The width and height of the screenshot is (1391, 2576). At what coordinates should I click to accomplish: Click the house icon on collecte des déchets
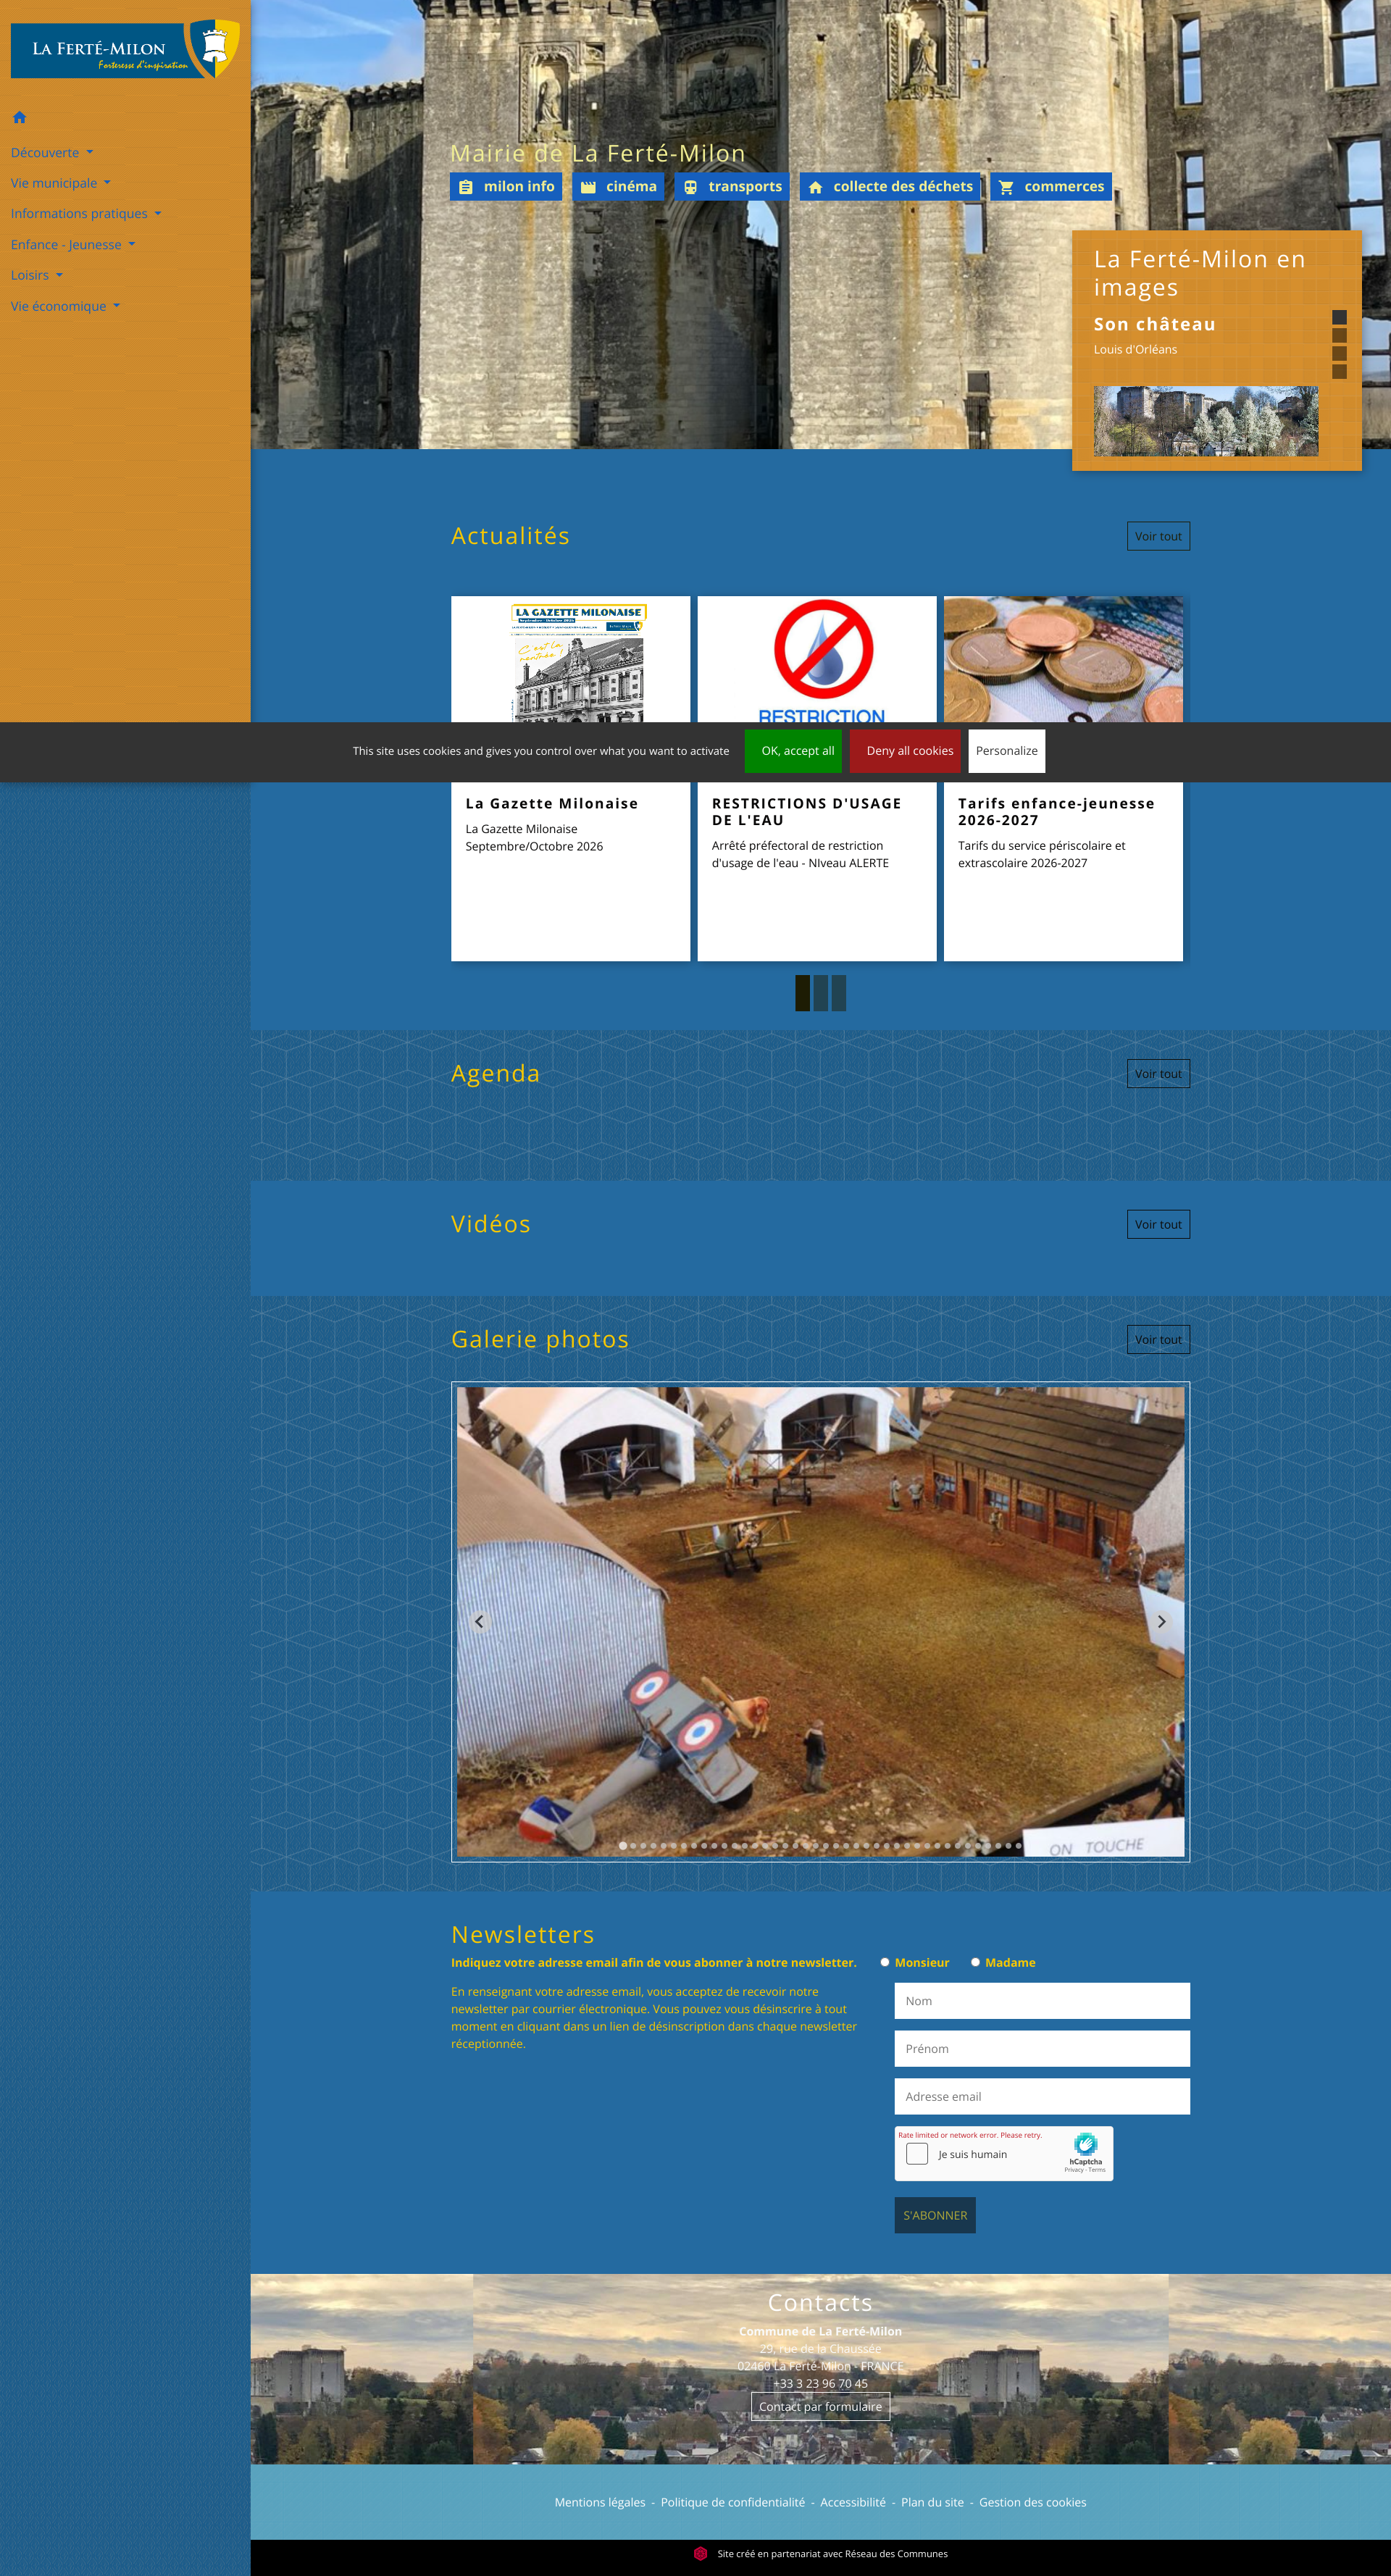[815, 187]
